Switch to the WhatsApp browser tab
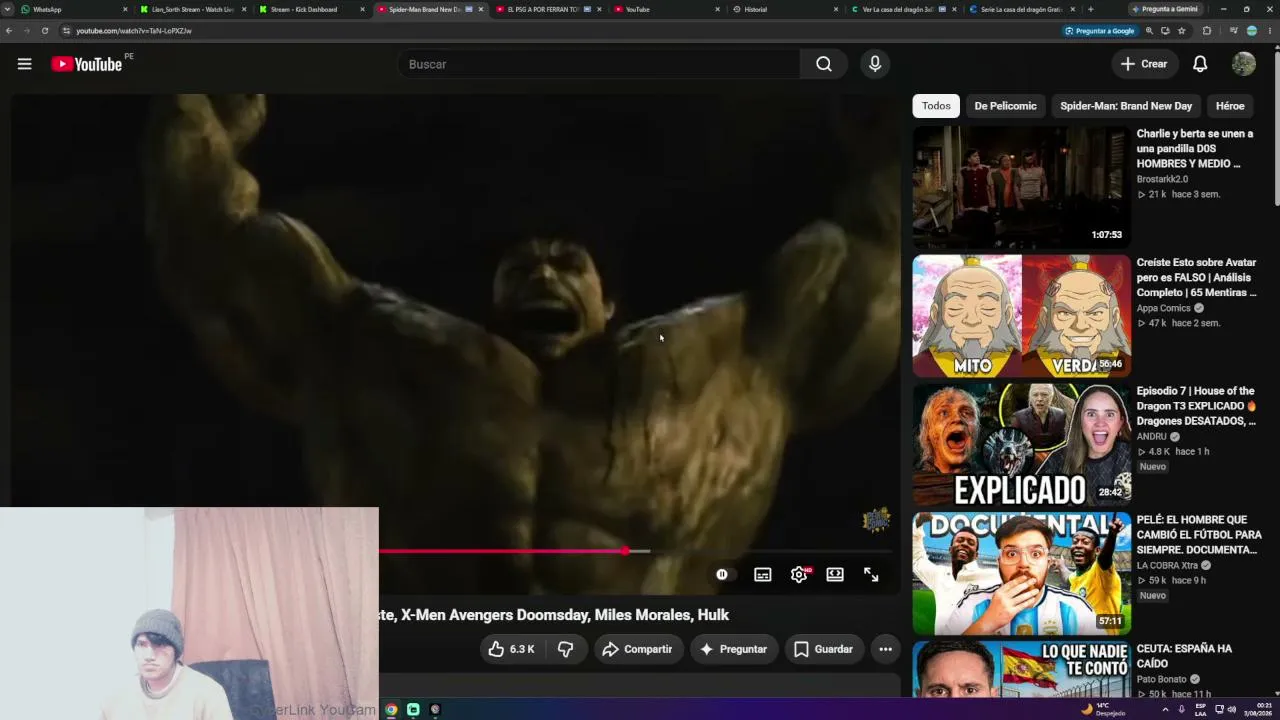The height and width of the screenshot is (720, 1280). 75,9
